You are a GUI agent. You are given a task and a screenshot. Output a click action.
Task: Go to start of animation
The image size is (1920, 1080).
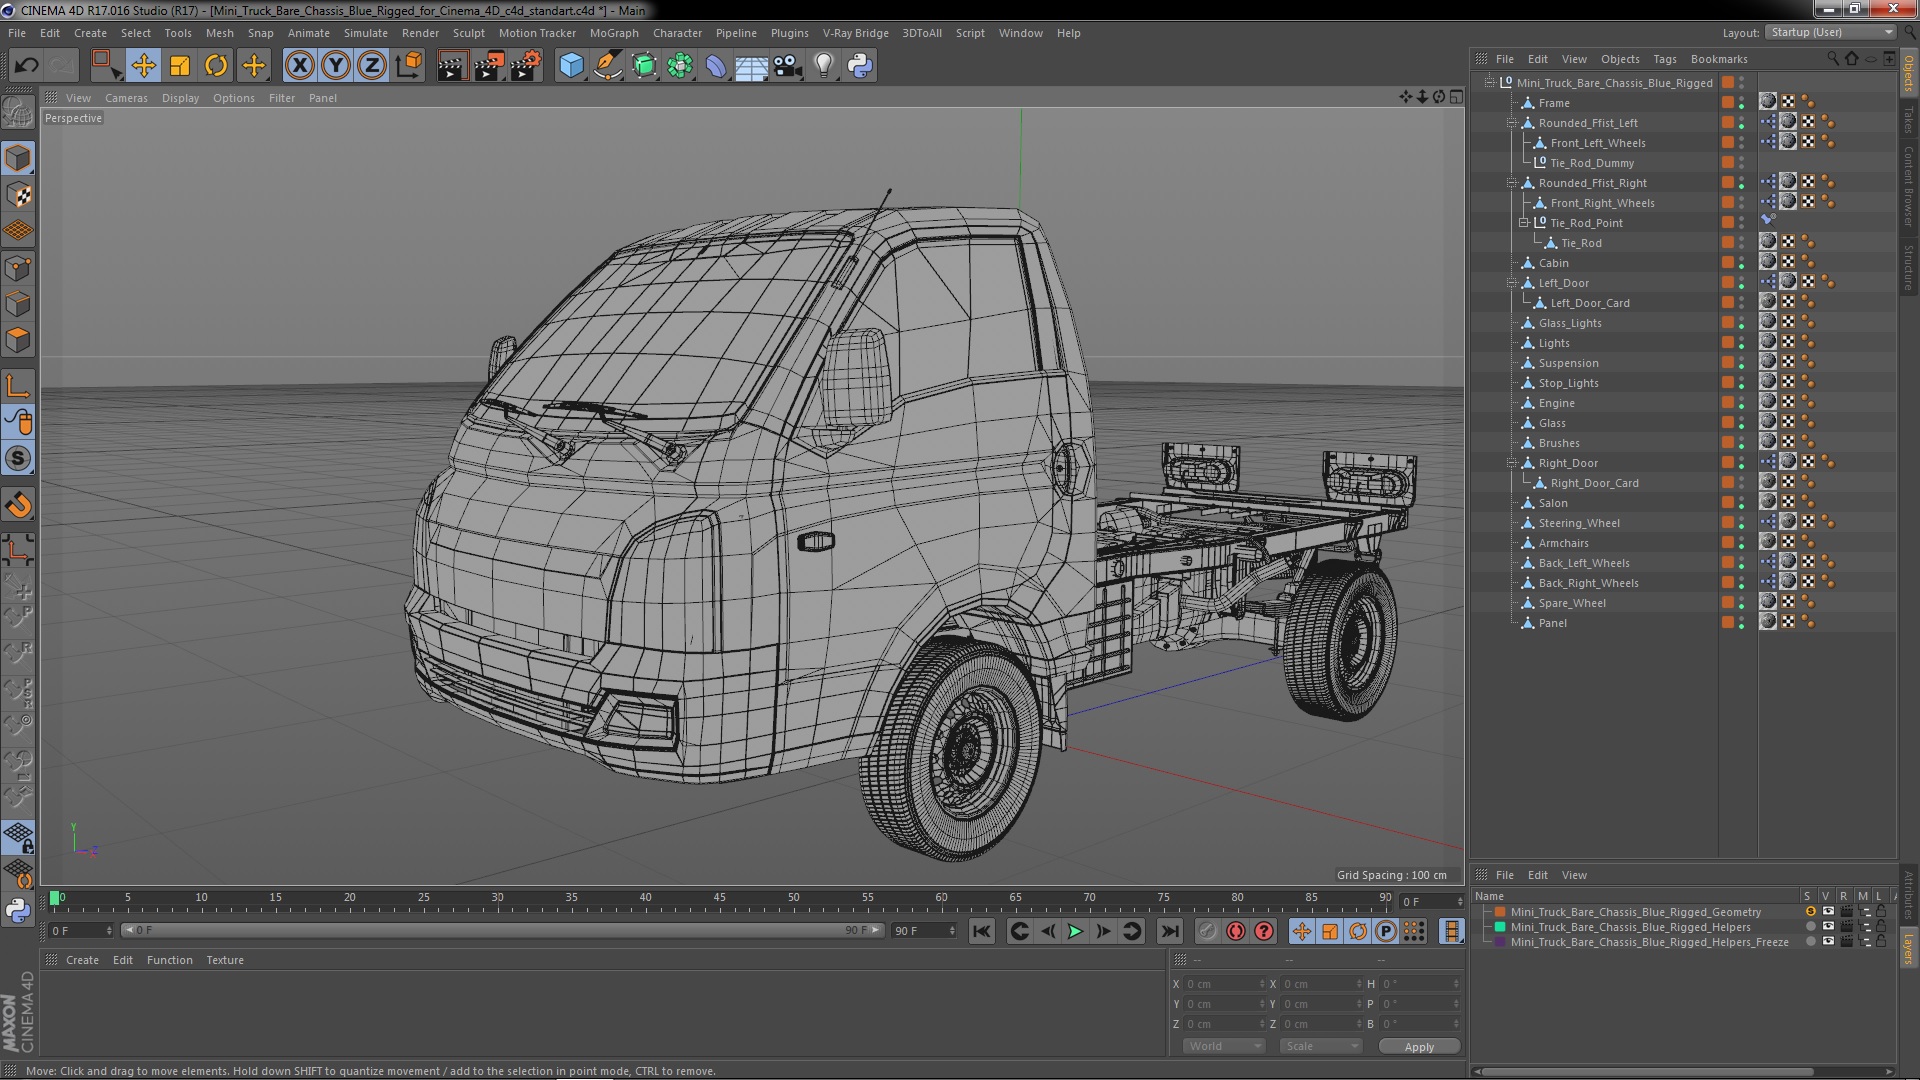pos(982,931)
